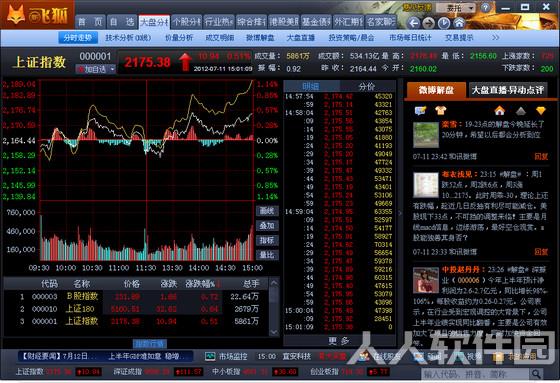560x383 pixels.
Task: Open the help question mark icon
Action: click(485, 8)
